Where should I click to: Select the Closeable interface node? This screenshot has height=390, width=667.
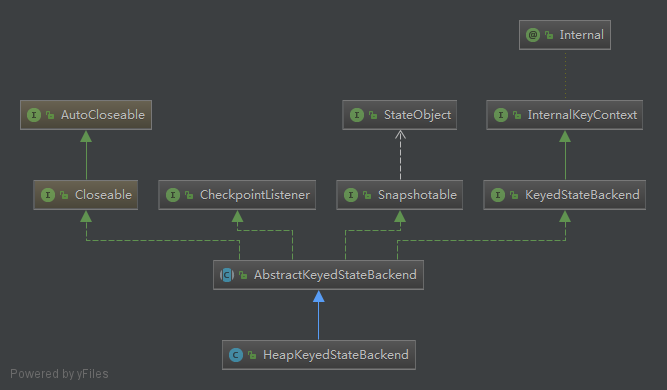pyautogui.click(x=86, y=195)
